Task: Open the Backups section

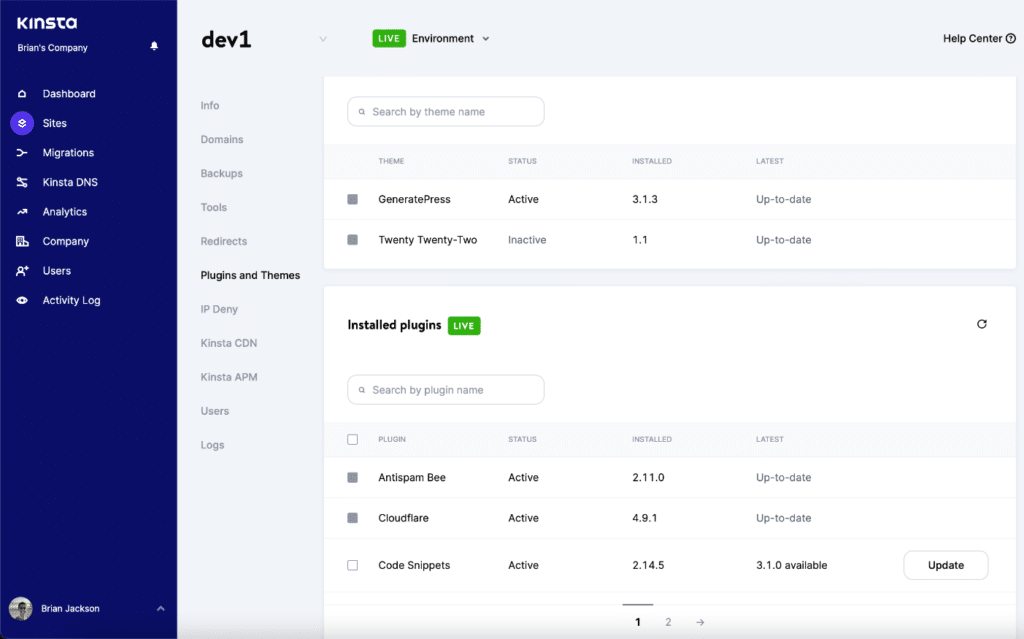Action: tap(221, 173)
